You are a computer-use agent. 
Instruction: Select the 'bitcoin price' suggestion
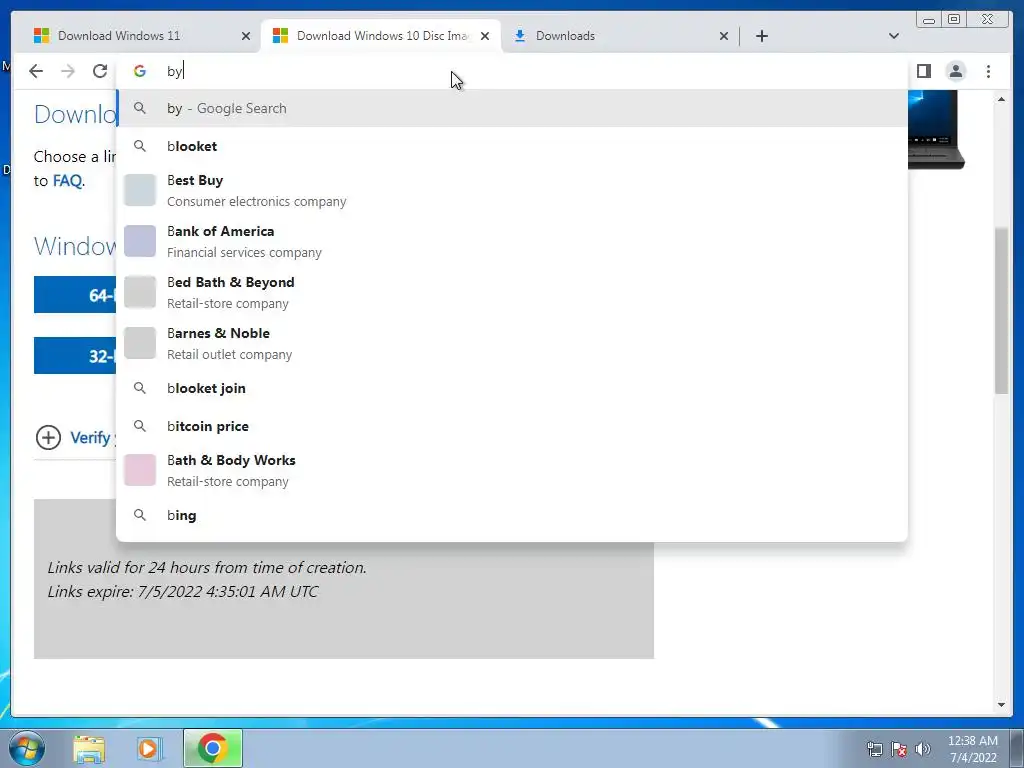pos(512,426)
